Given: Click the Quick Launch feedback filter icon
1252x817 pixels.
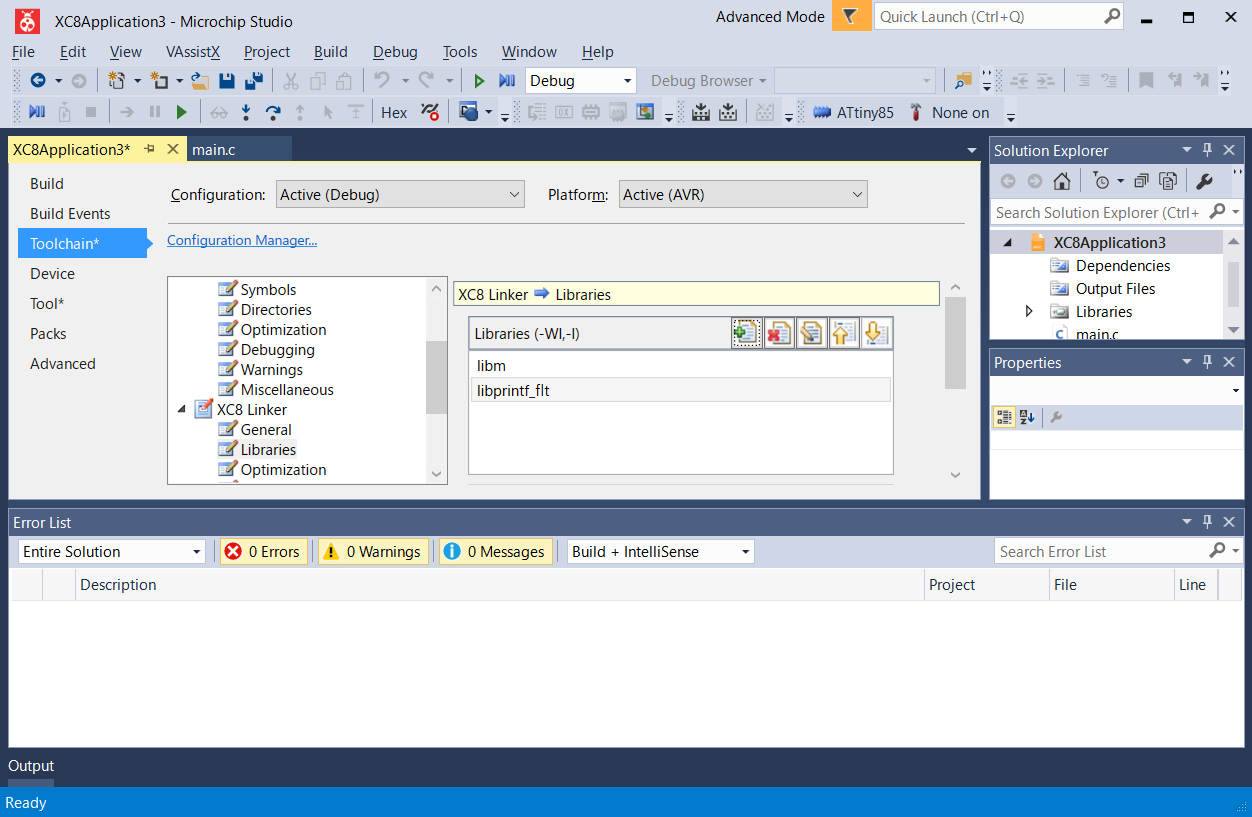Looking at the screenshot, I should coord(851,16).
